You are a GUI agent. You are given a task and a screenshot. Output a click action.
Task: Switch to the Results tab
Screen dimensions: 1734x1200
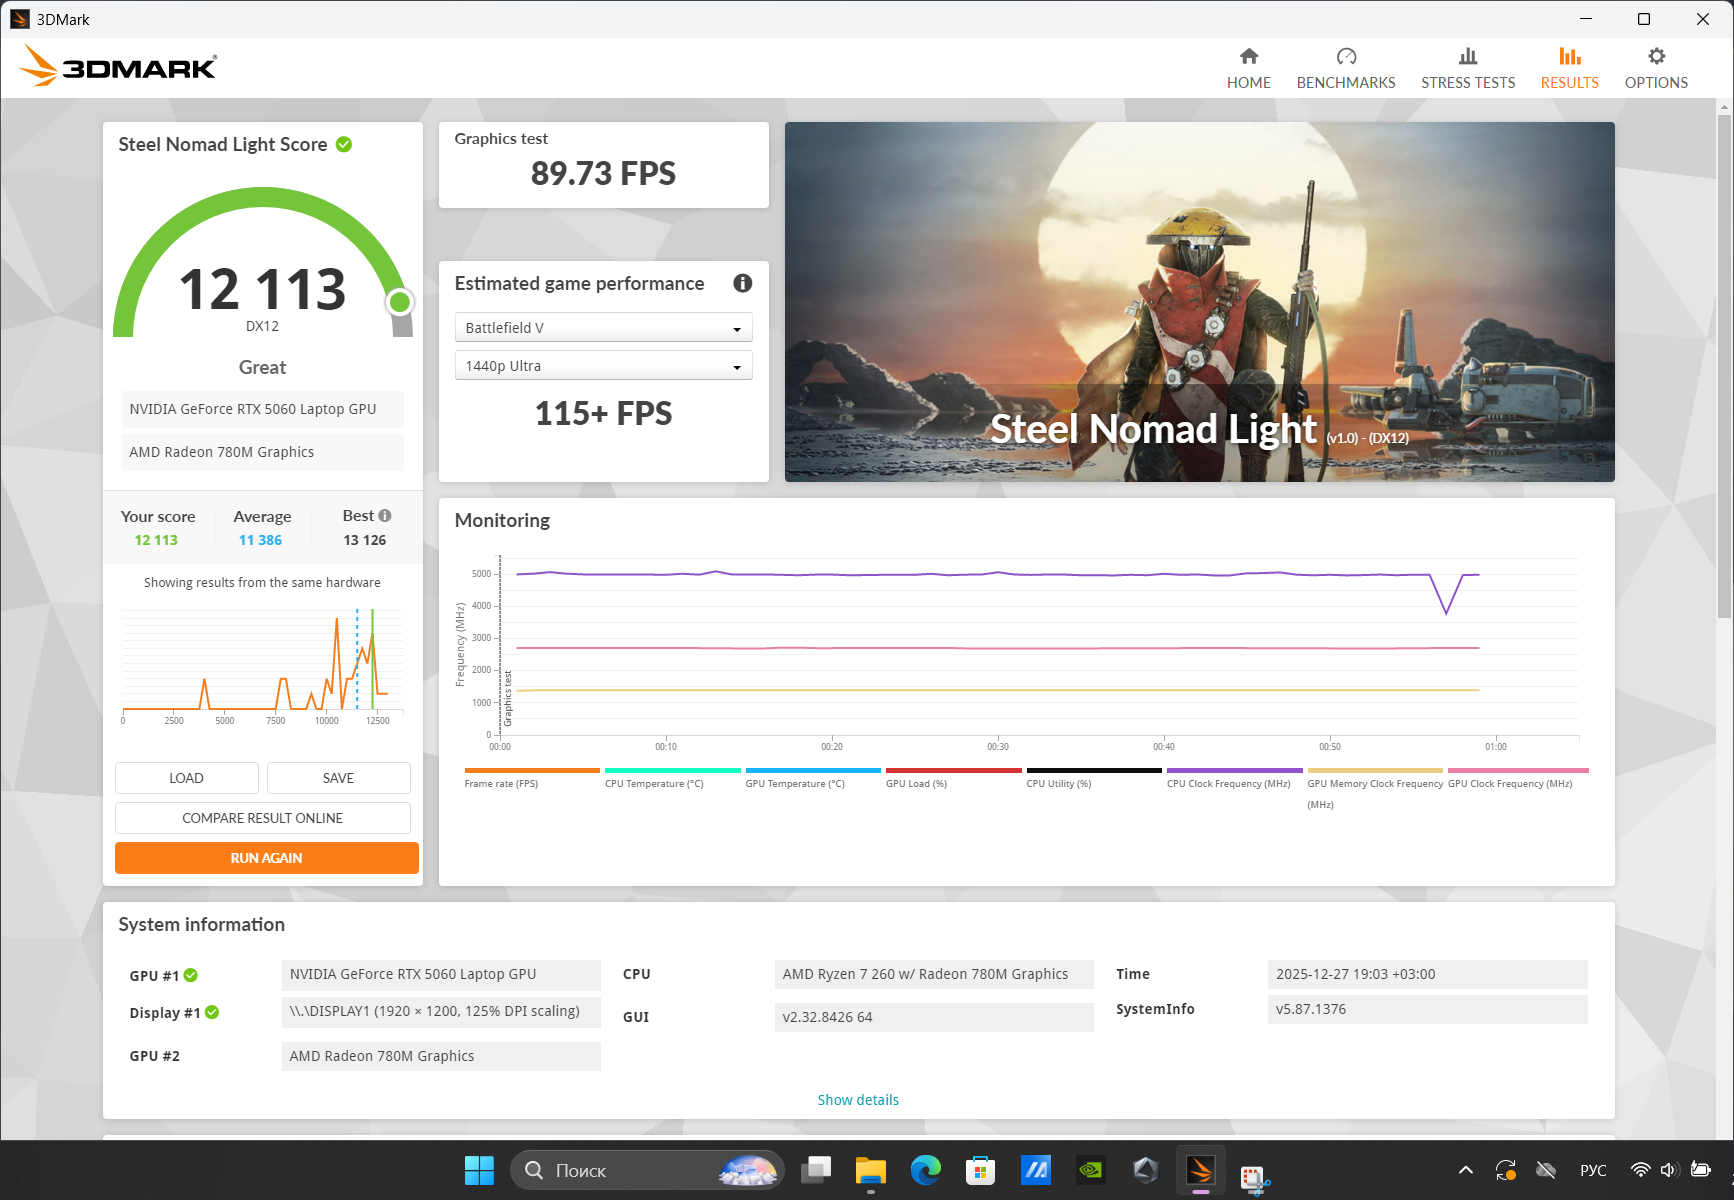pos(1569,68)
